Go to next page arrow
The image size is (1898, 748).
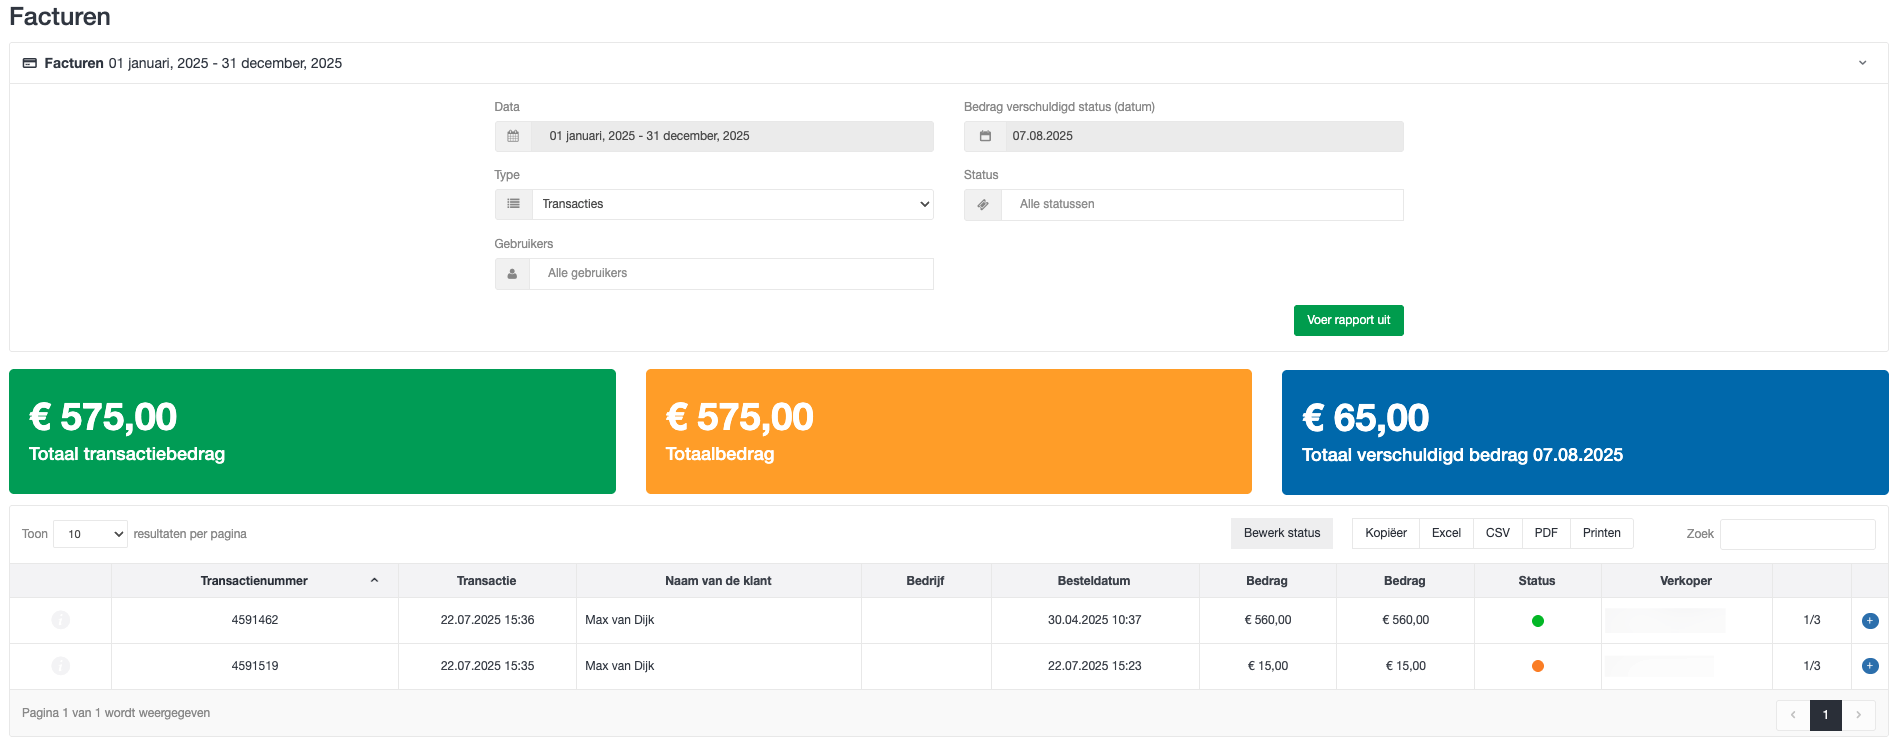click(x=1859, y=715)
